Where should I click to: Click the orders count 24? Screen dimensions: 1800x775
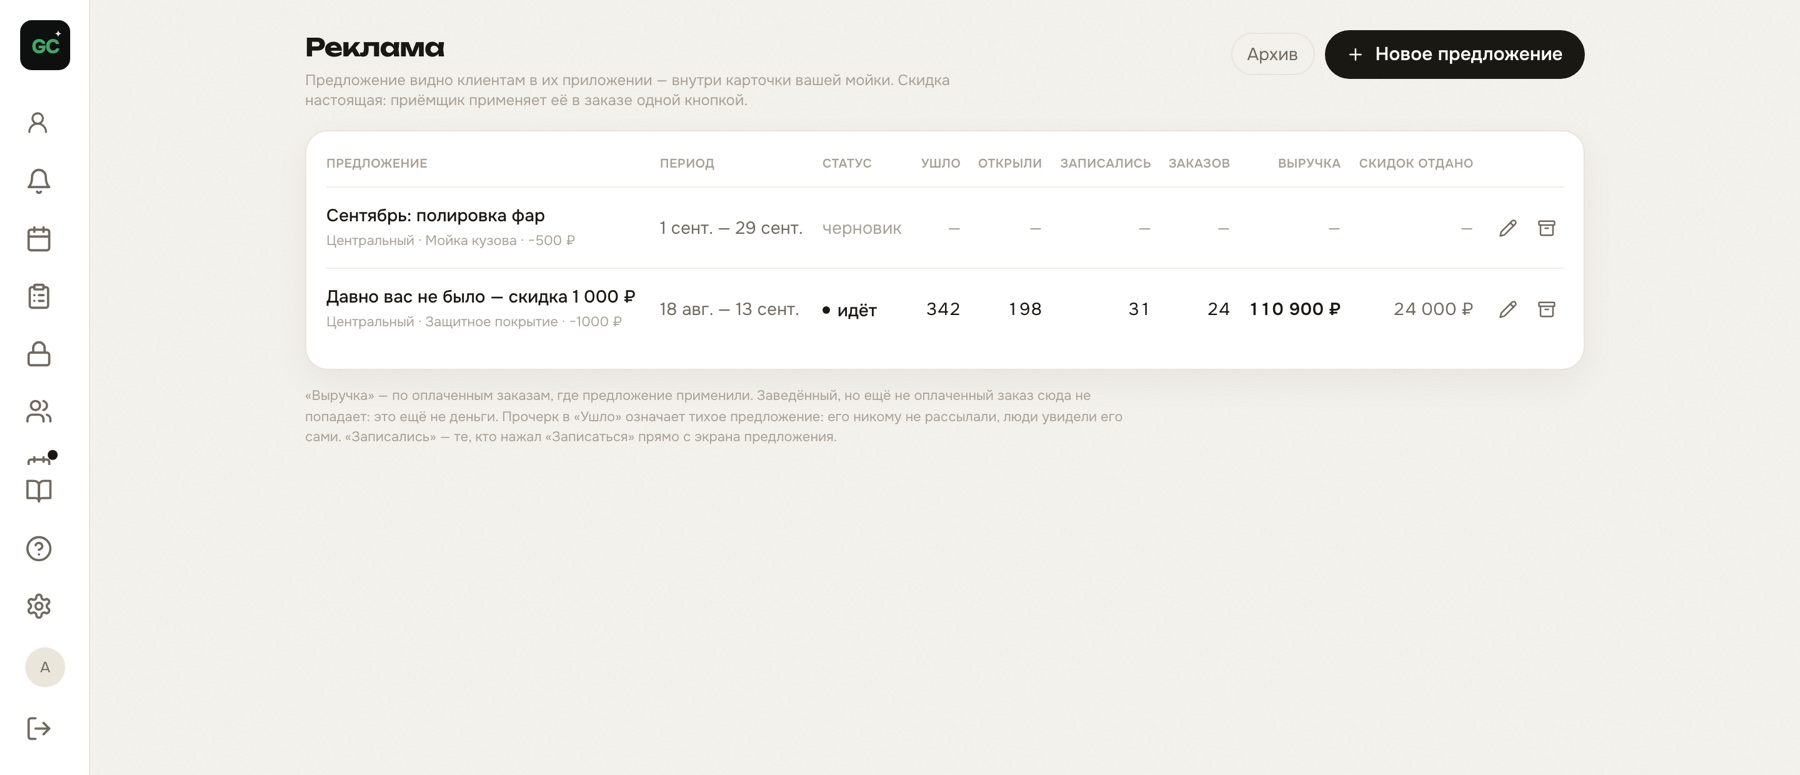(1219, 309)
